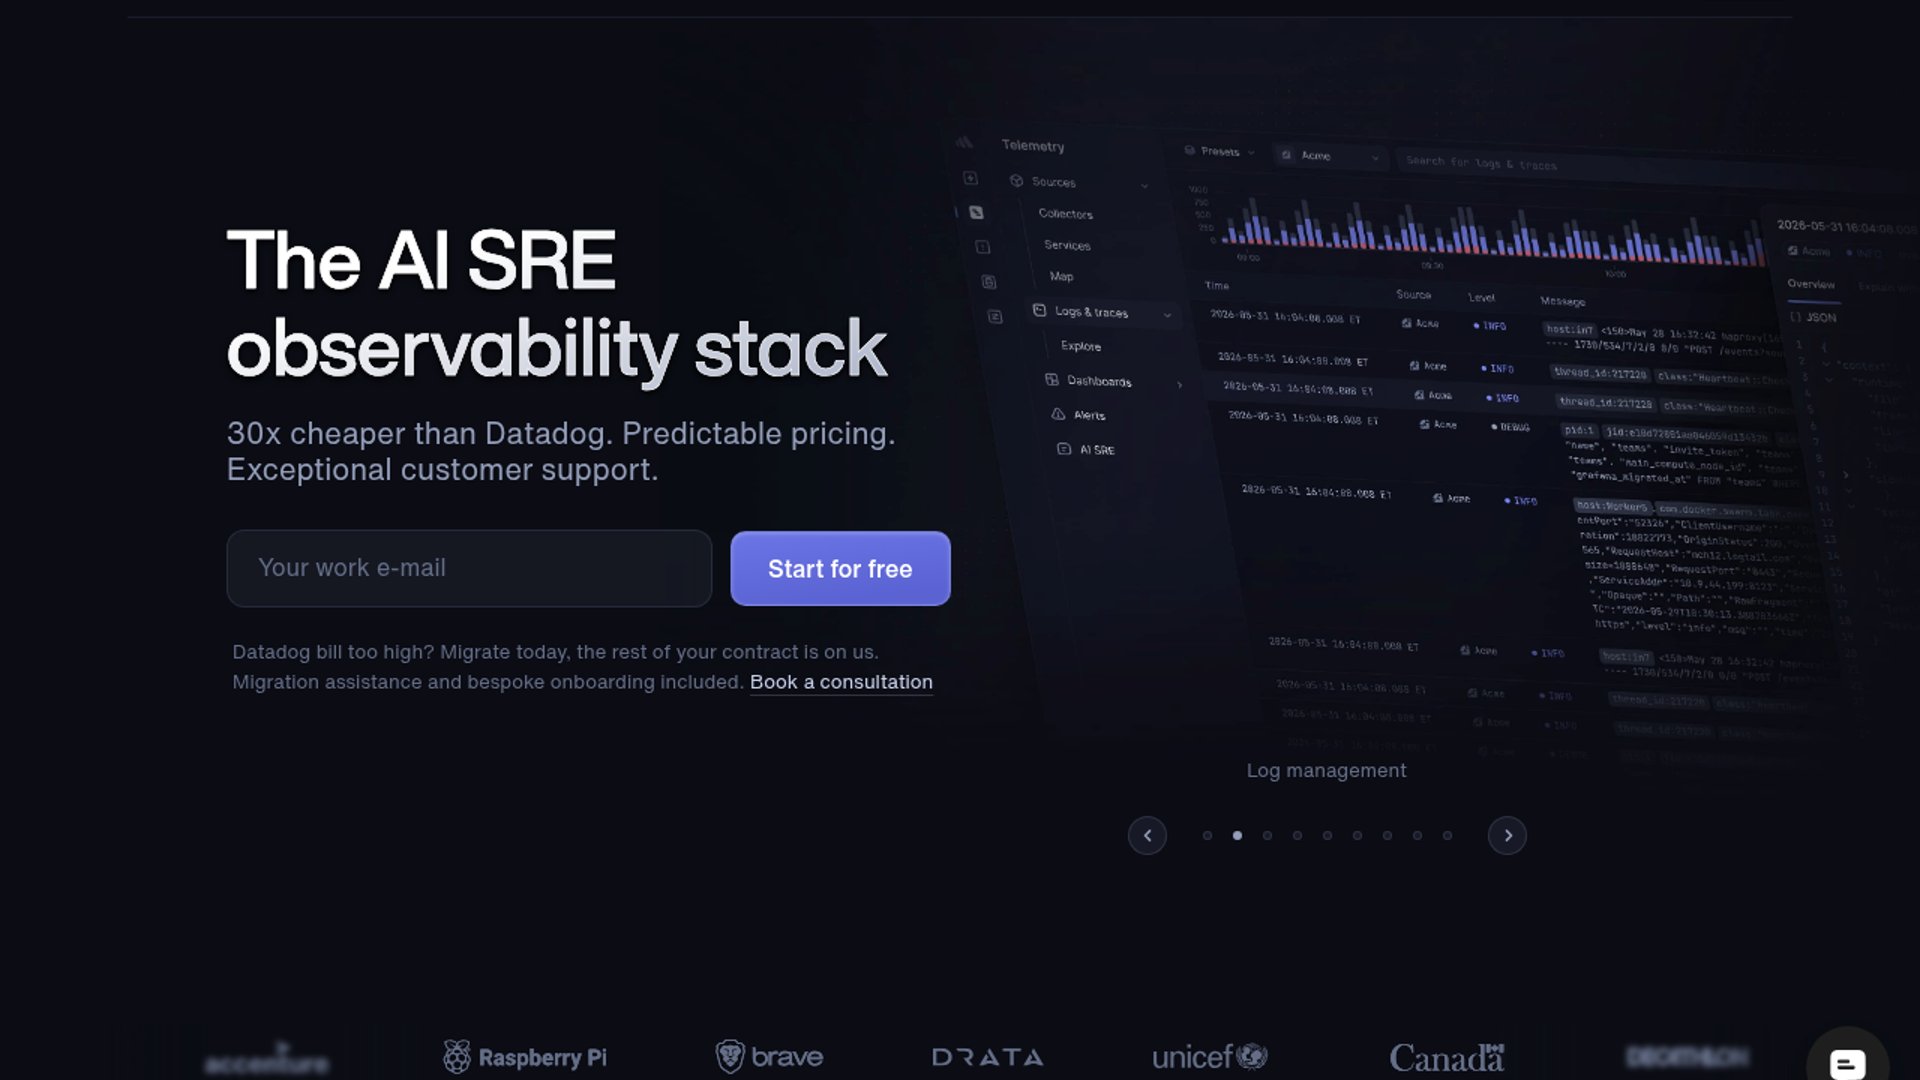Focus the Your work e-mail field

[469, 568]
